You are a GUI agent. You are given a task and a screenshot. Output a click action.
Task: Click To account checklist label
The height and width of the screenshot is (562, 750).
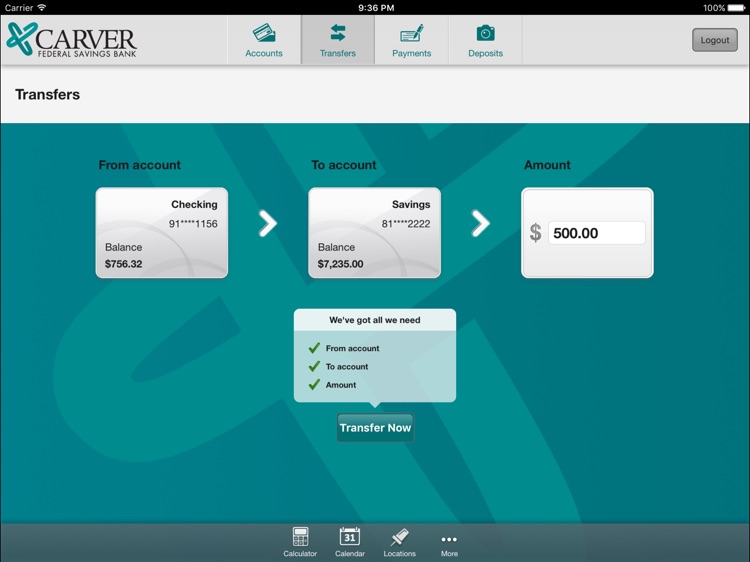pos(347,367)
